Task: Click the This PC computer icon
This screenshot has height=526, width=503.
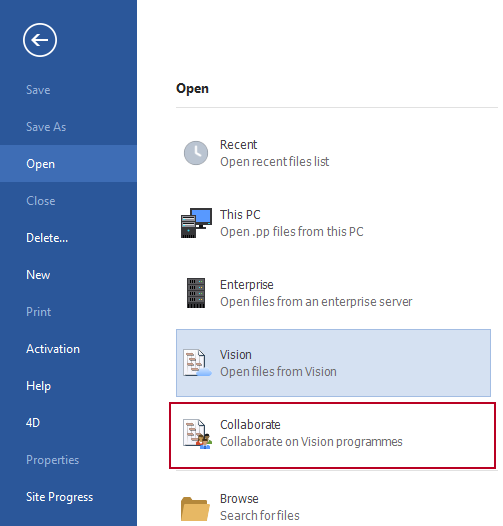Action: click(196, 223)
